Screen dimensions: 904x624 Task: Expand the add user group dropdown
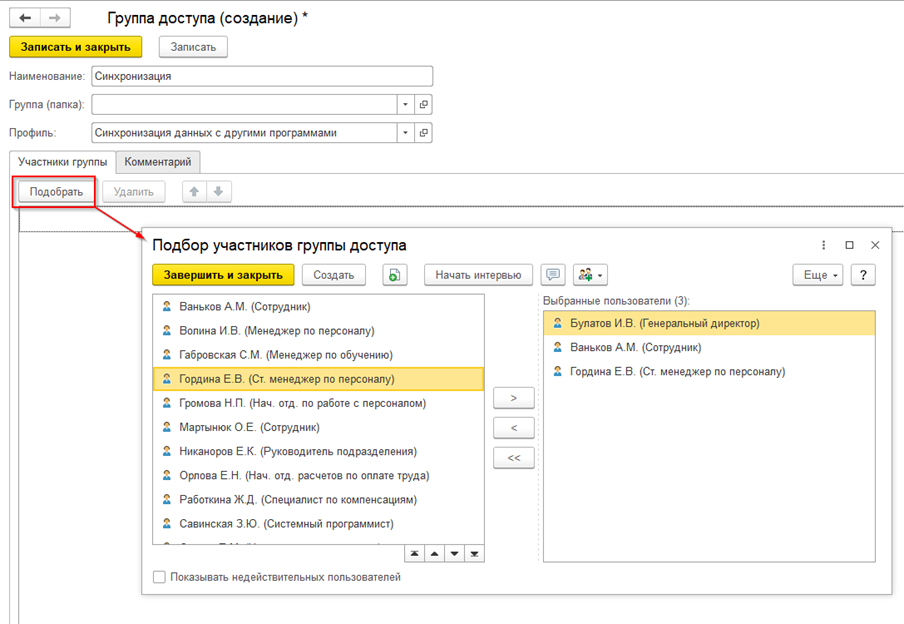click(x=590, y=275)
